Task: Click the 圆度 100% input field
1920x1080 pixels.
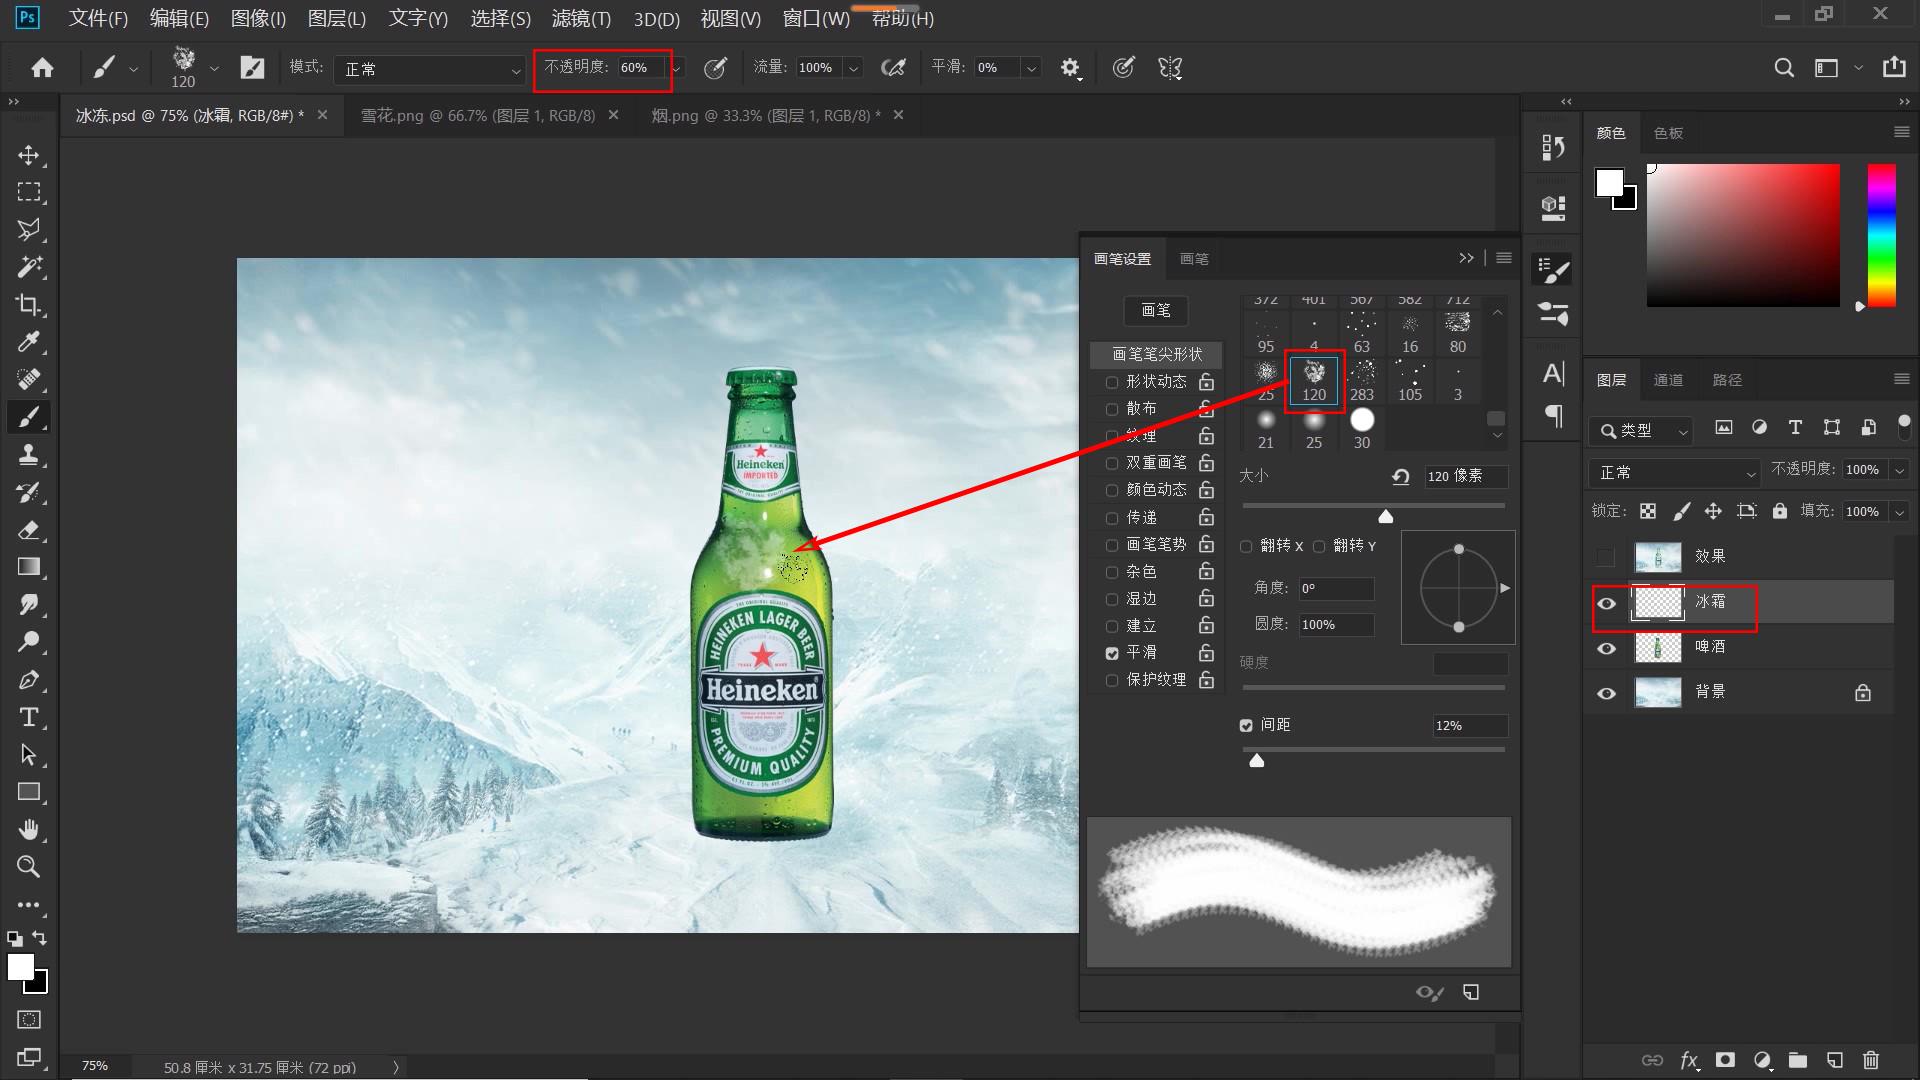Action: [1336, 625]
